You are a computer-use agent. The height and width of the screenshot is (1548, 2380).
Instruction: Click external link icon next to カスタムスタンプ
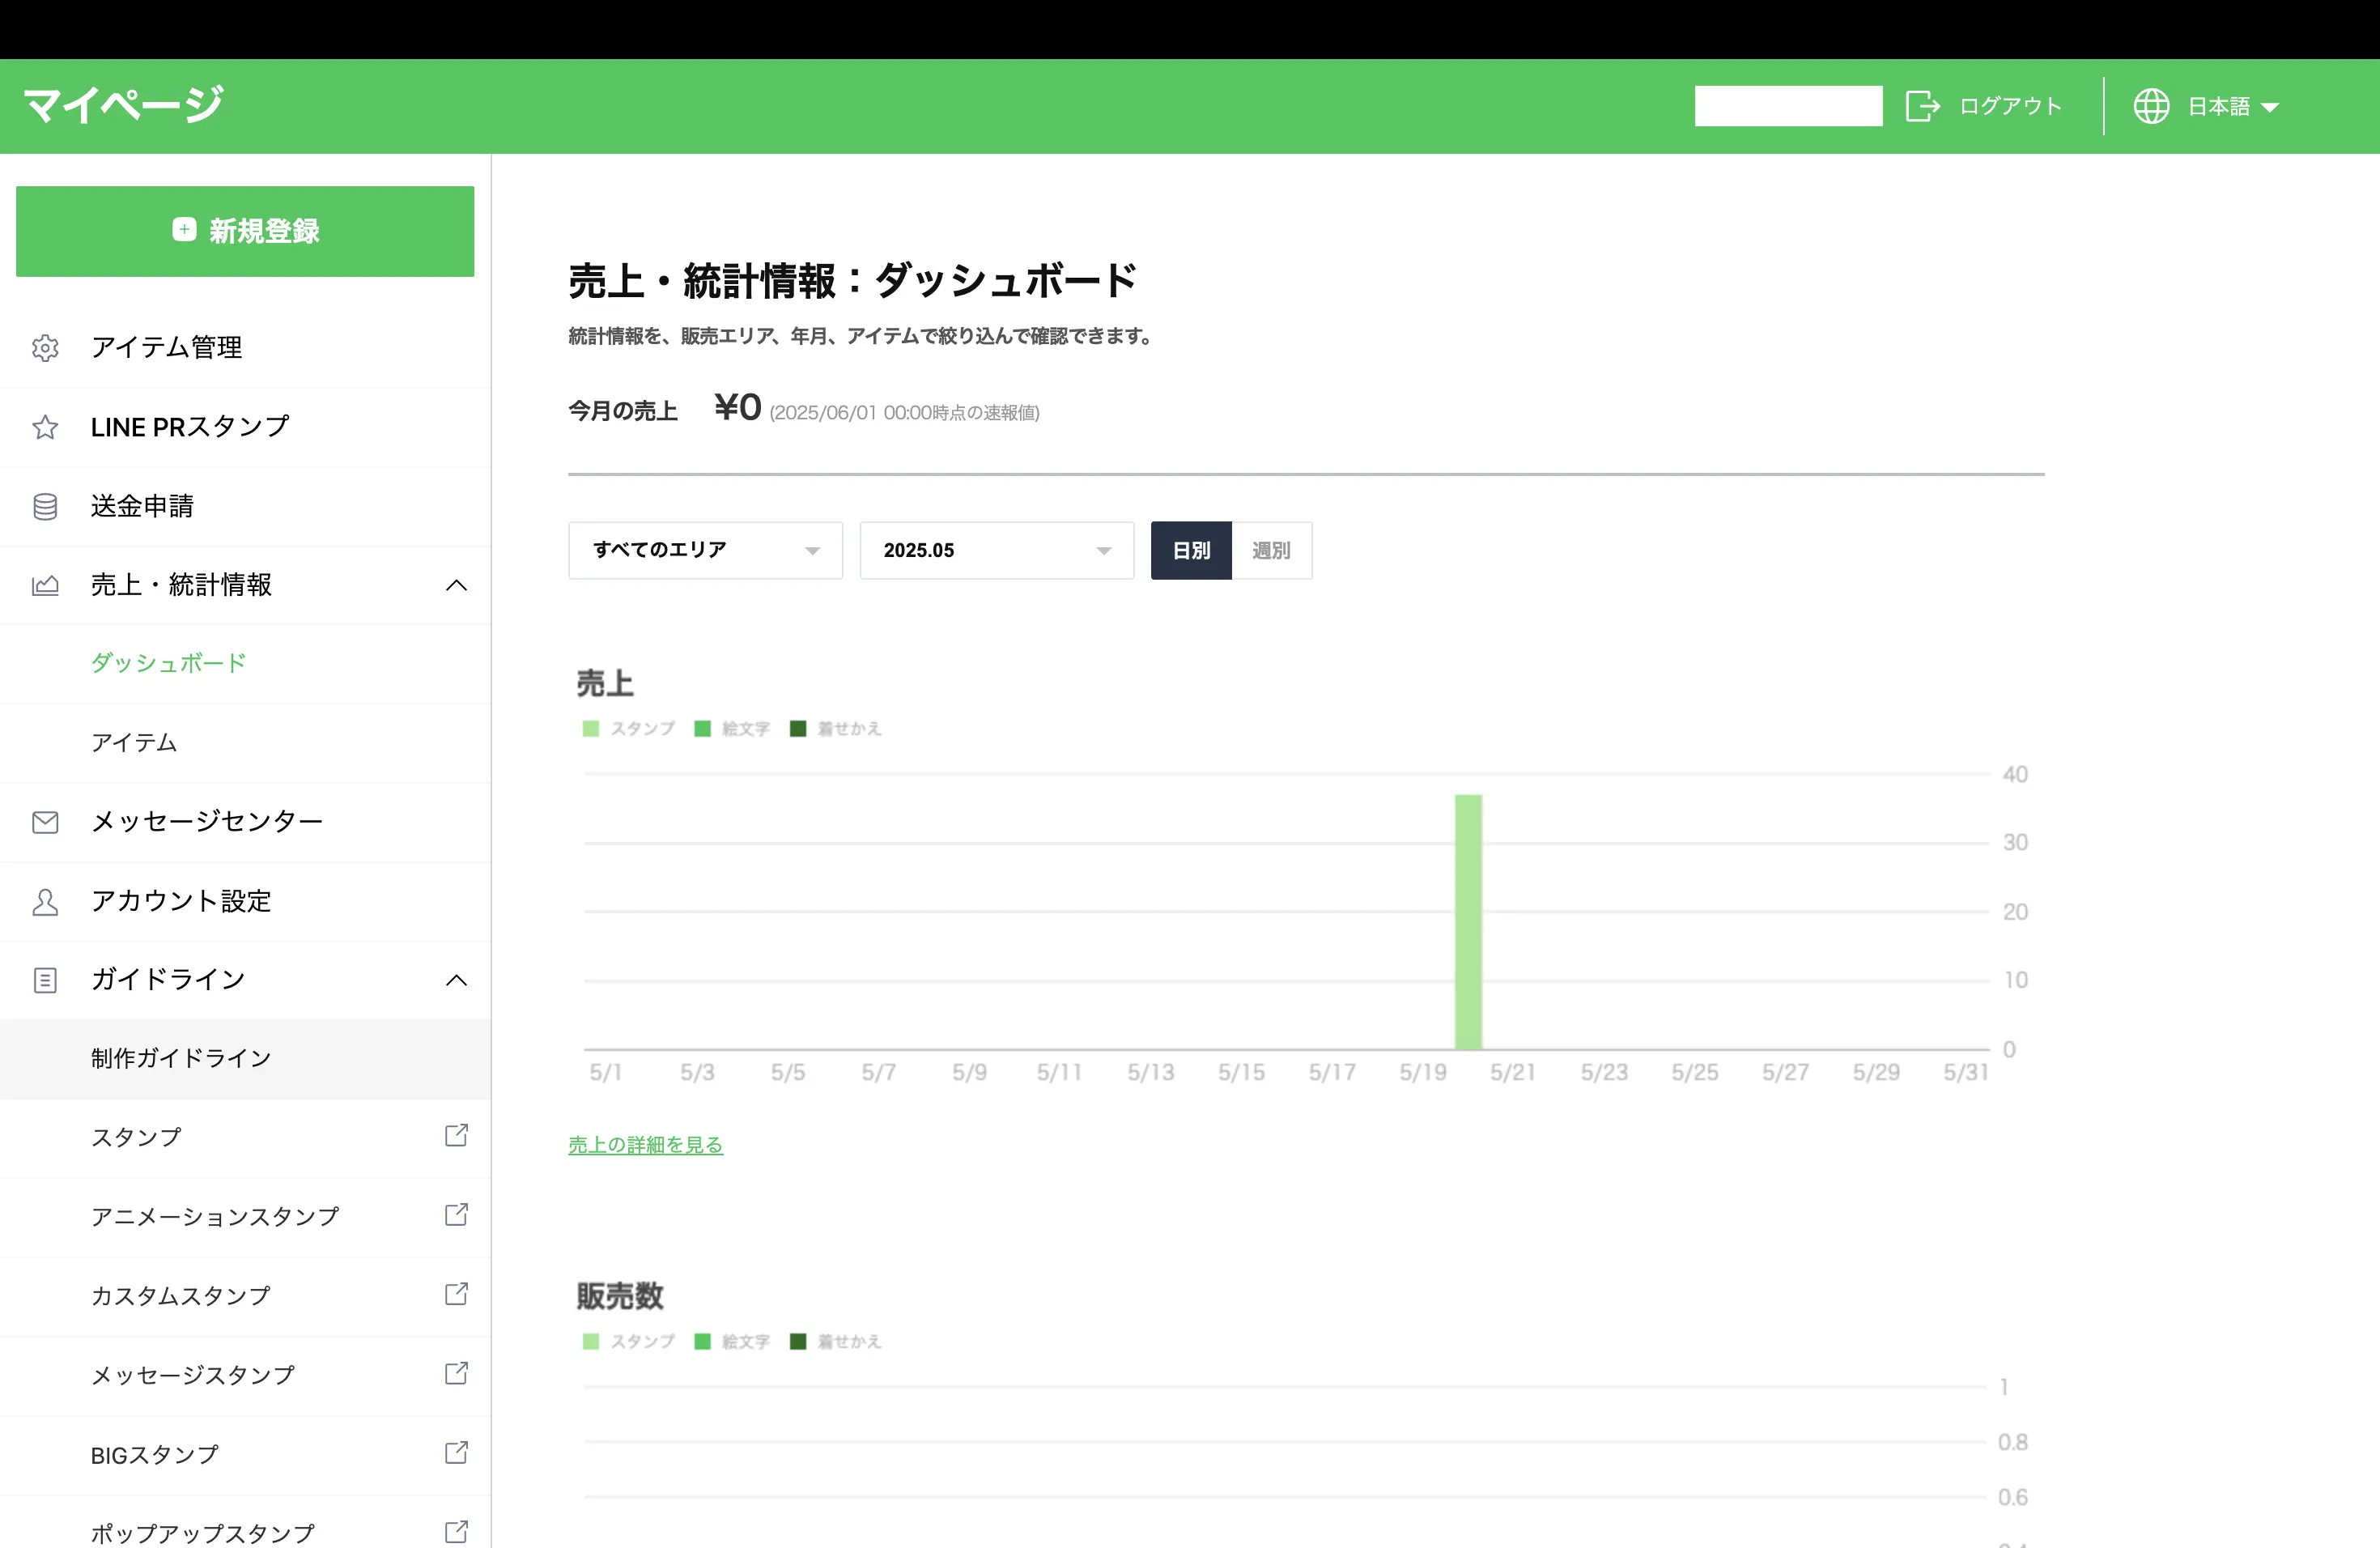pos(456,1293)
